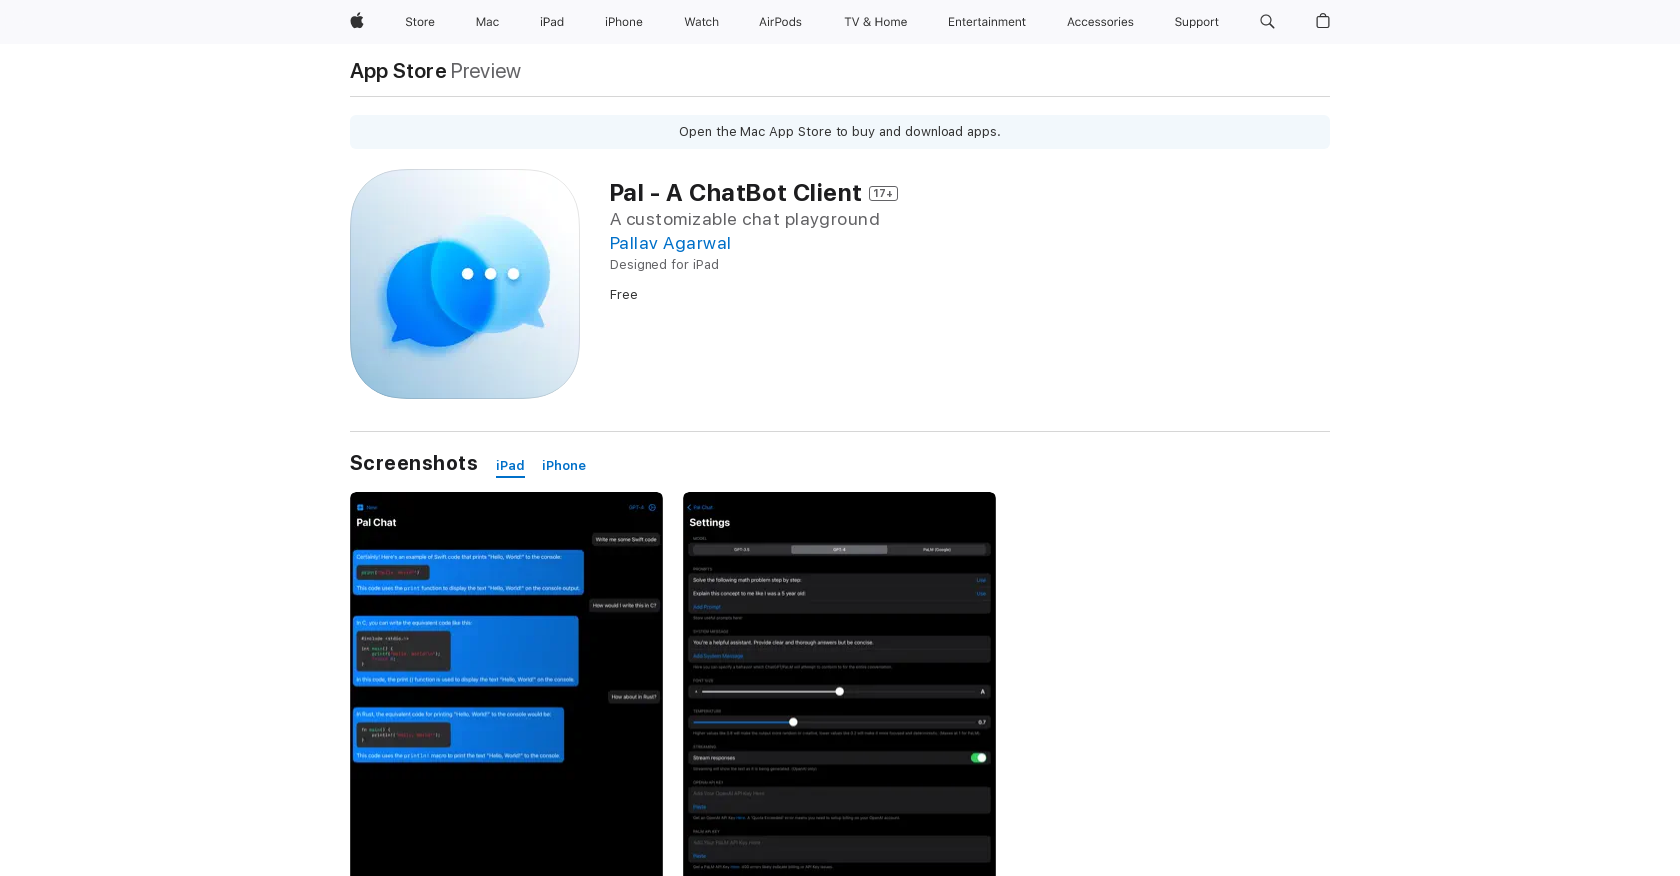
Task: Click the Pal - A ChatBot Client title
Action: pos(735,193)
